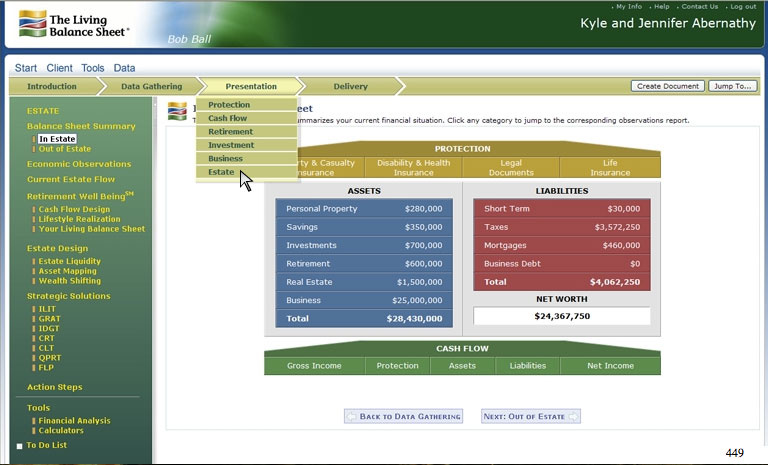Click Disability & Health Insurance category

click(x=413, y=168)
